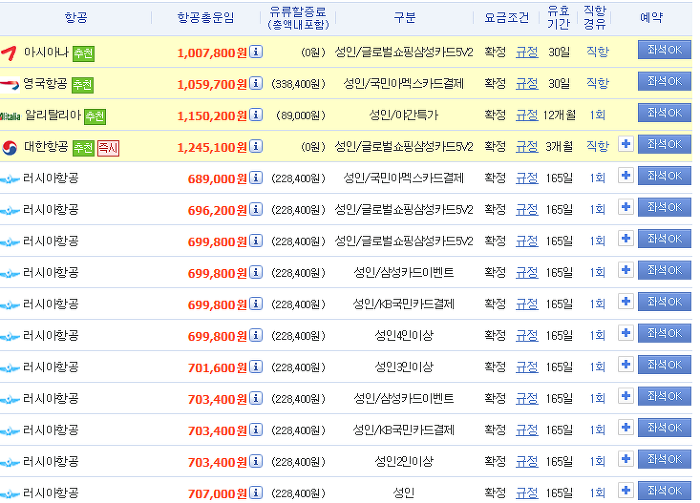Click 추천 badge next to 알리탈리아
Viewport: 700px width, 503px height.
(95, 116)
